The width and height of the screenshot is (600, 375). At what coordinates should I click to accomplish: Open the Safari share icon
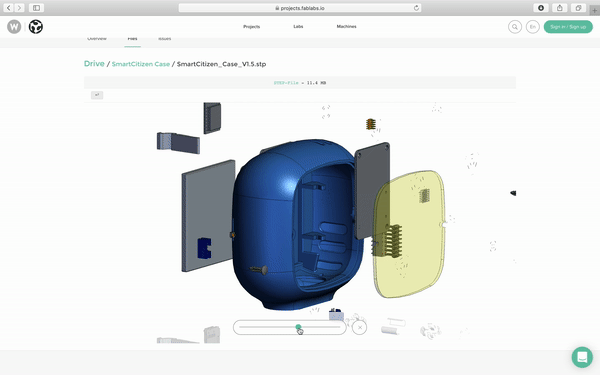click(559, 8)
